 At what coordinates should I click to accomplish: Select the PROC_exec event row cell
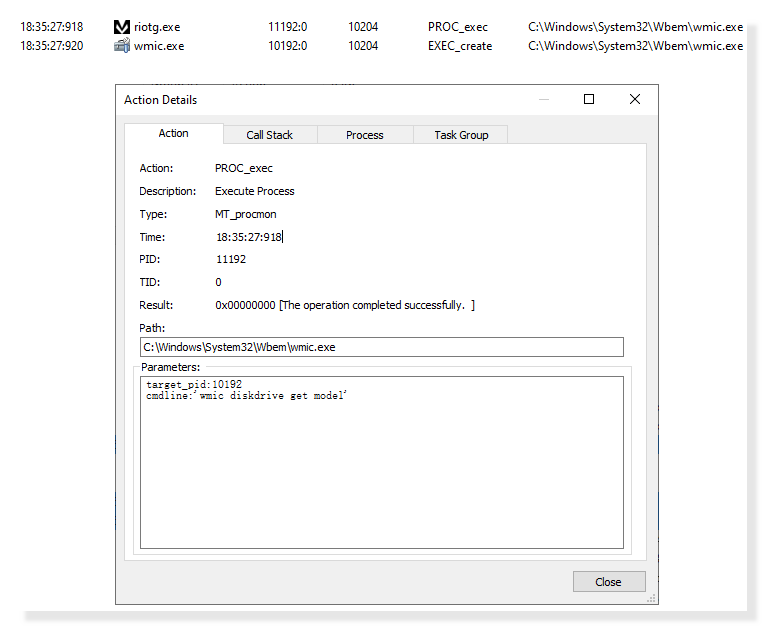tap(457, 27)
